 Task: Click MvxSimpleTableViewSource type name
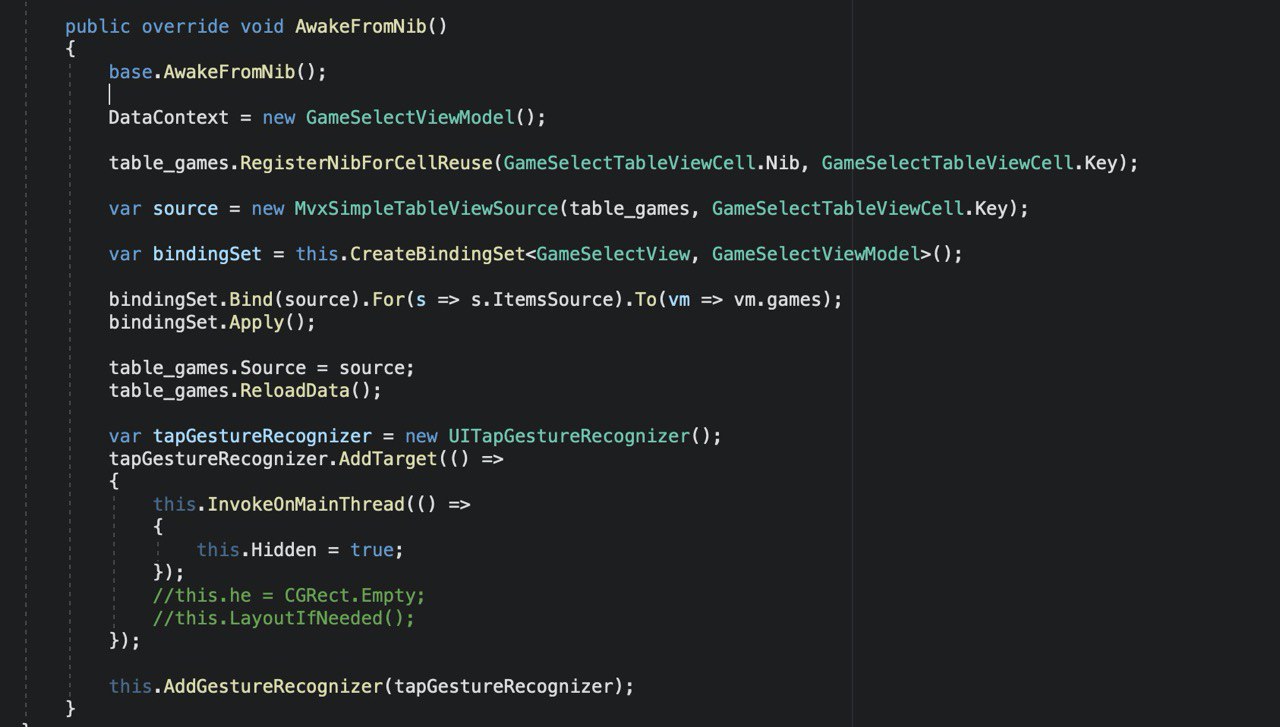426,208
